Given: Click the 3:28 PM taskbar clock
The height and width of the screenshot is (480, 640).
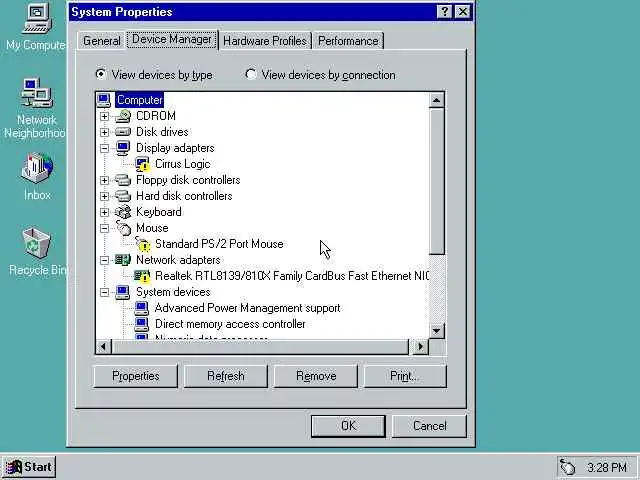Looking at the screenshot, I should point(607,467).
